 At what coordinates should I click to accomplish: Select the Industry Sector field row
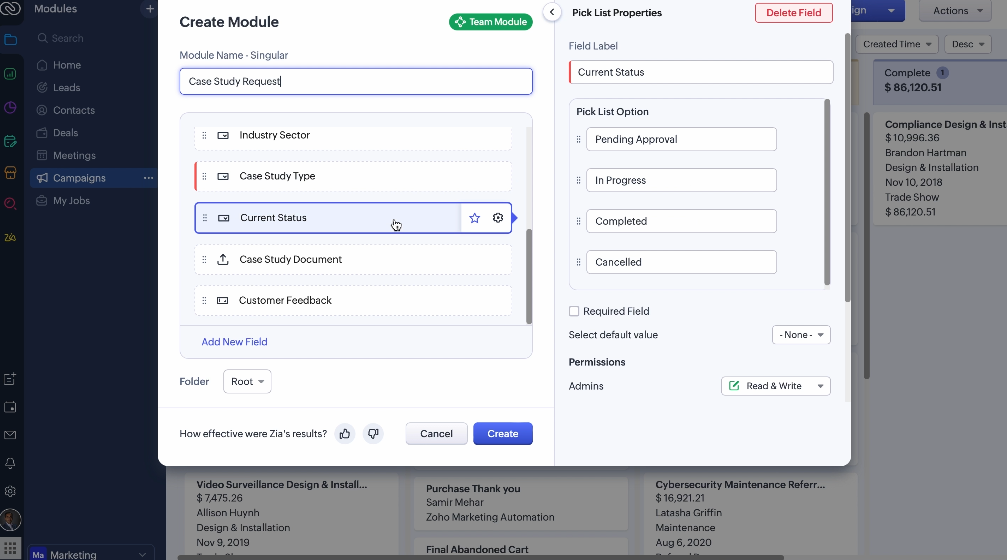coord(353,136)
